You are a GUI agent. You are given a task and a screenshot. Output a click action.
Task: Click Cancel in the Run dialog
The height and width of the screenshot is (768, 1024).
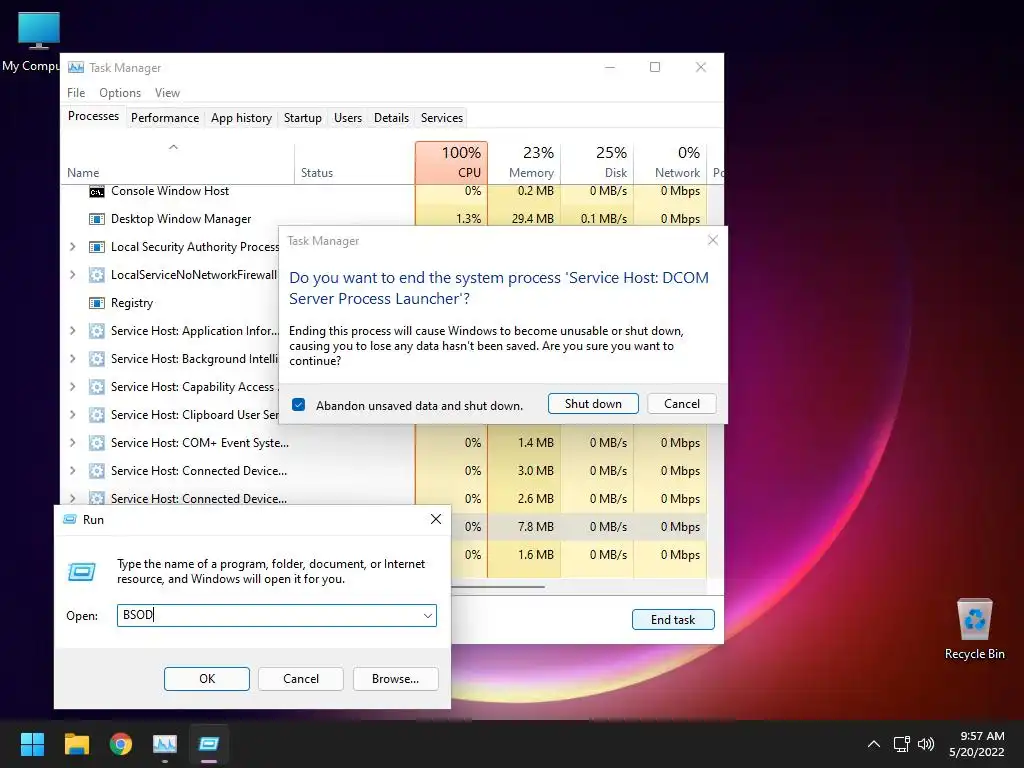[x=300, y=679]
